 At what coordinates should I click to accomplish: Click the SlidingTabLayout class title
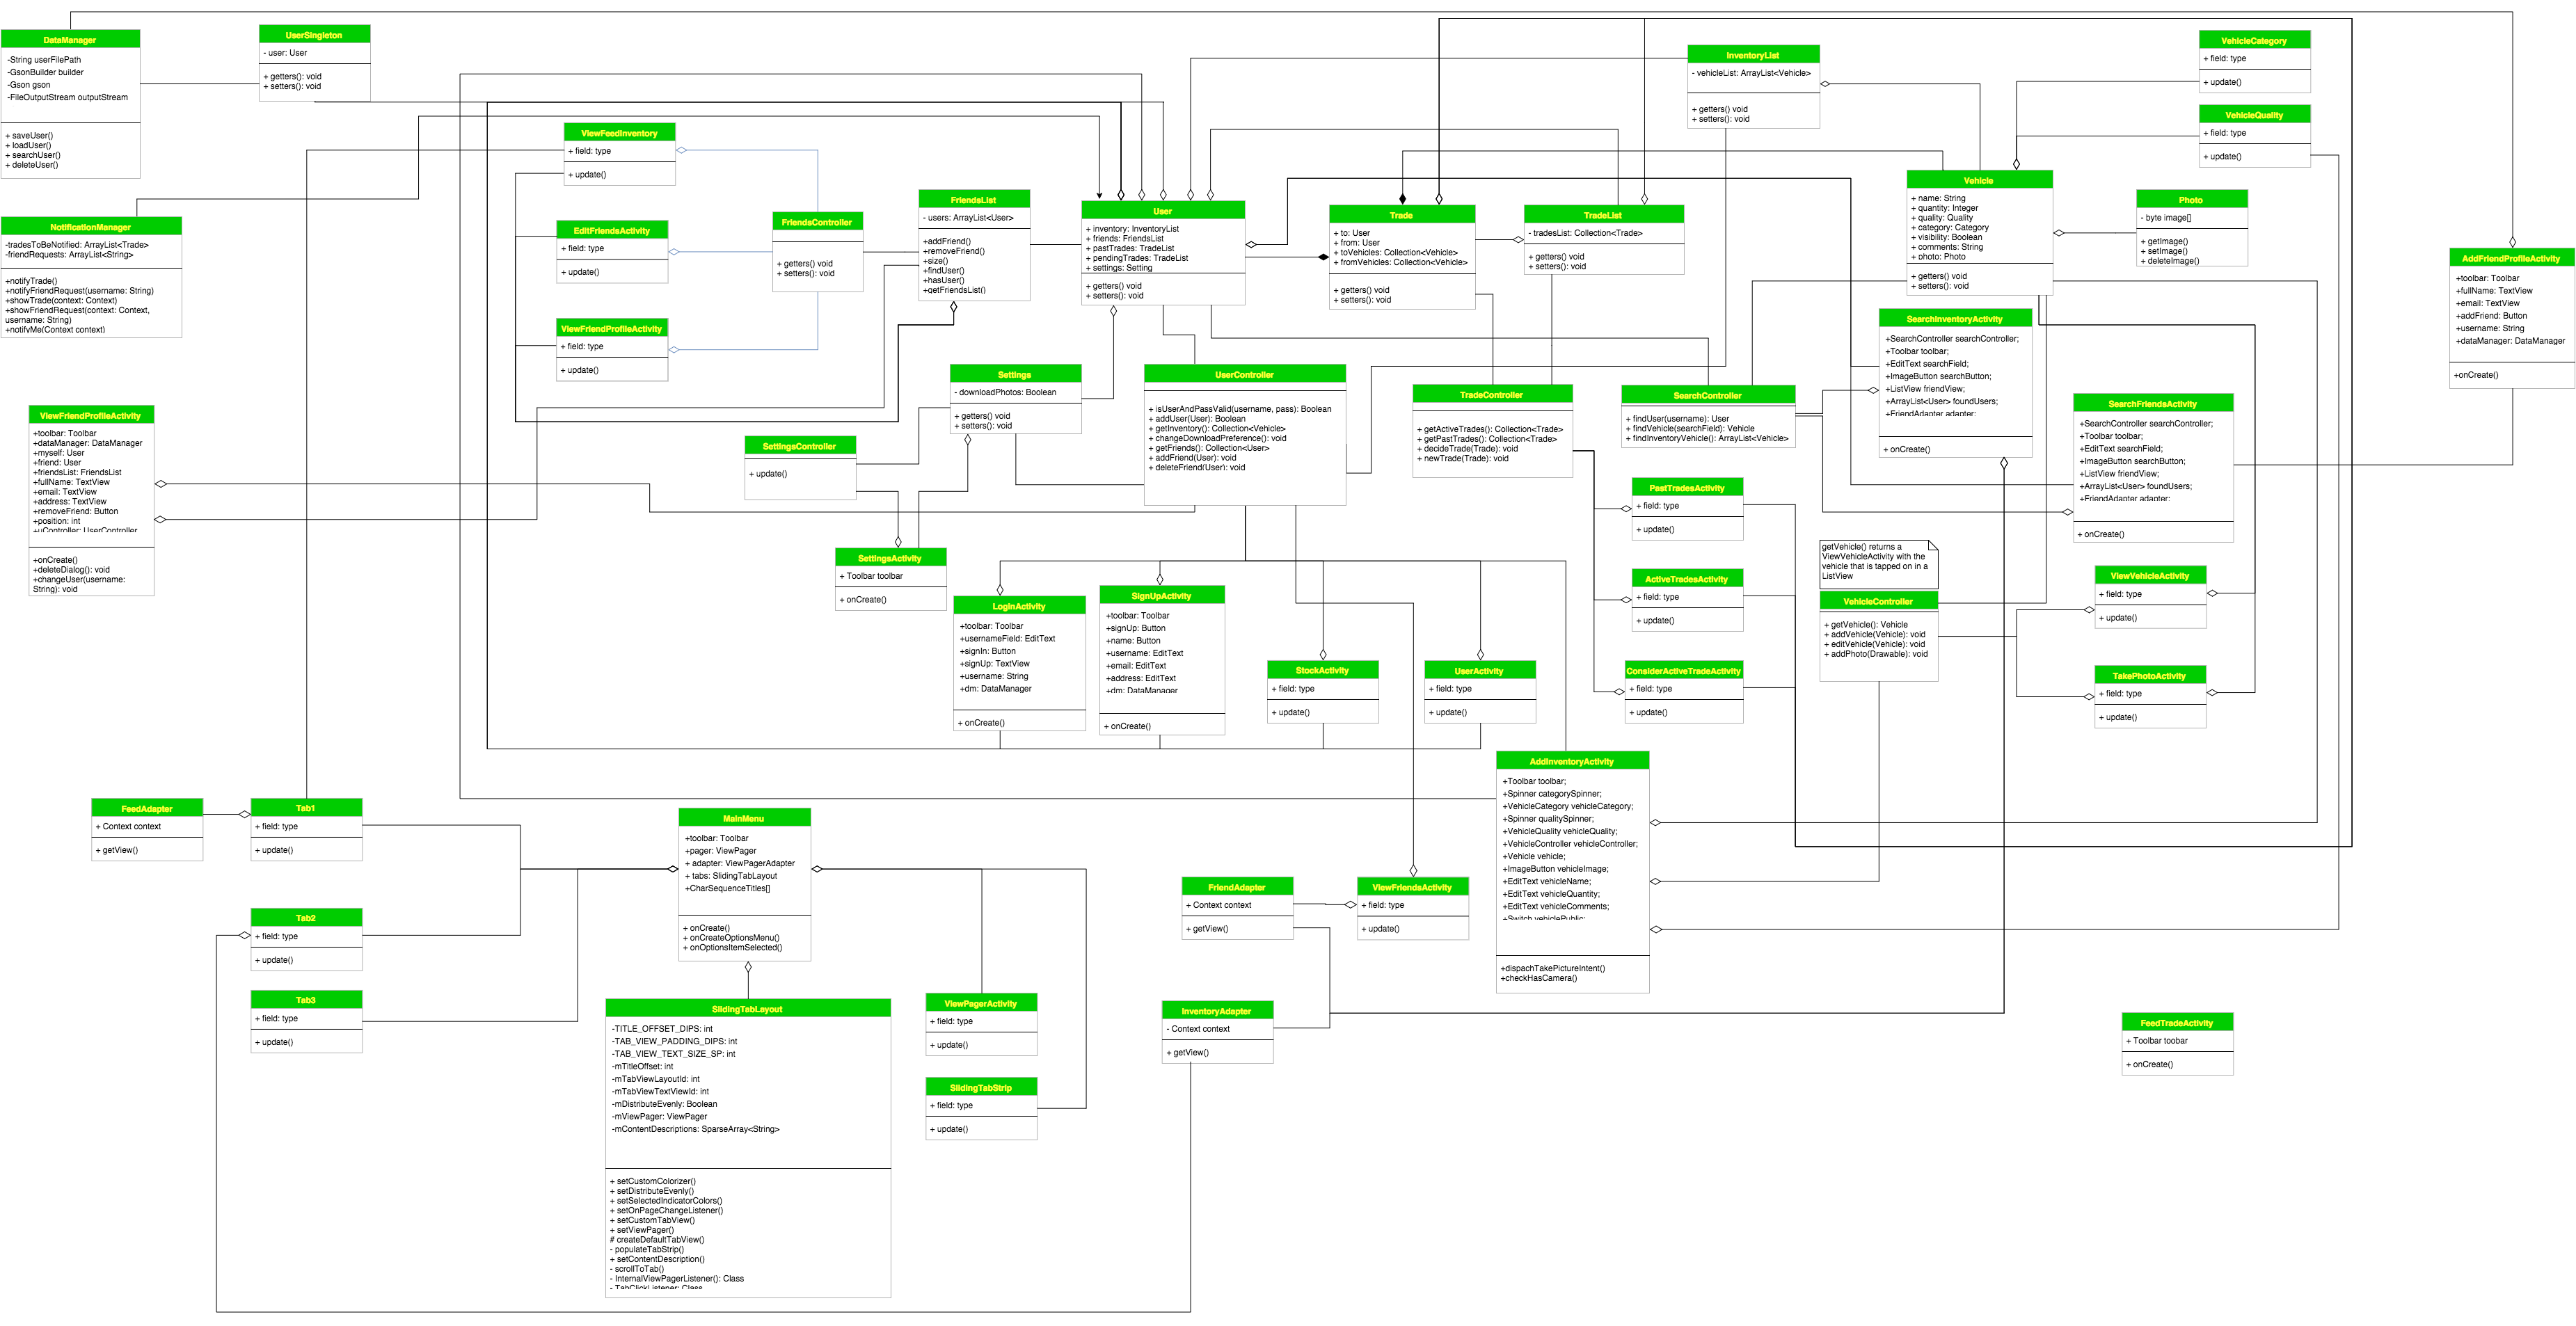point(747,1009)
